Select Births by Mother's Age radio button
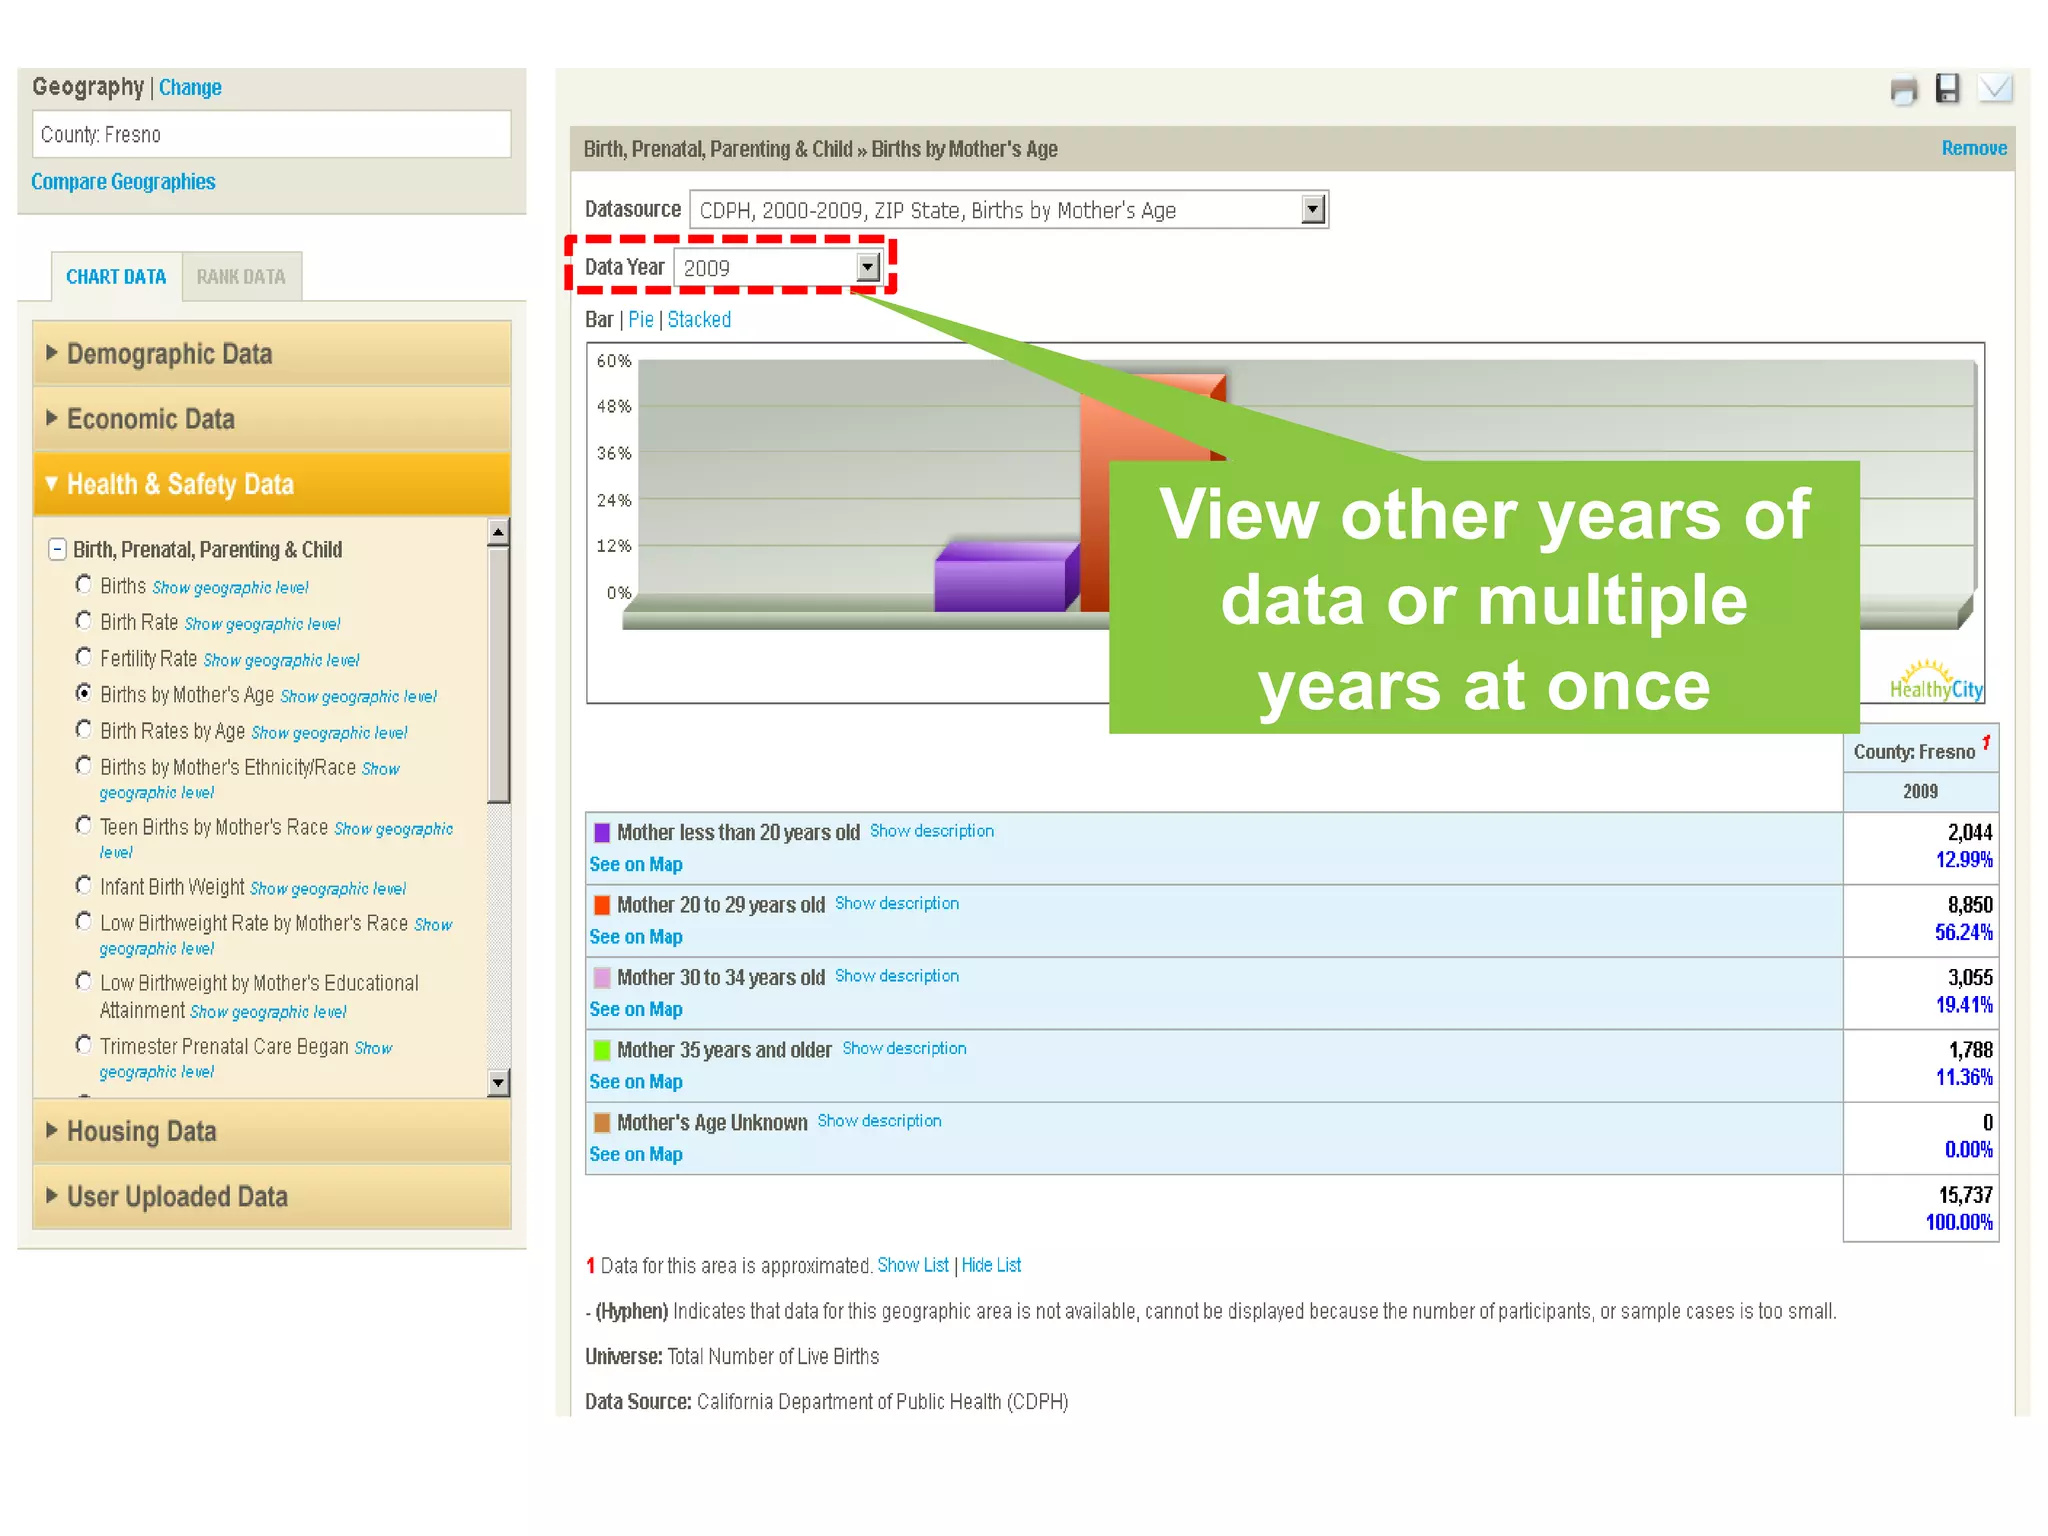 point(84,693)
